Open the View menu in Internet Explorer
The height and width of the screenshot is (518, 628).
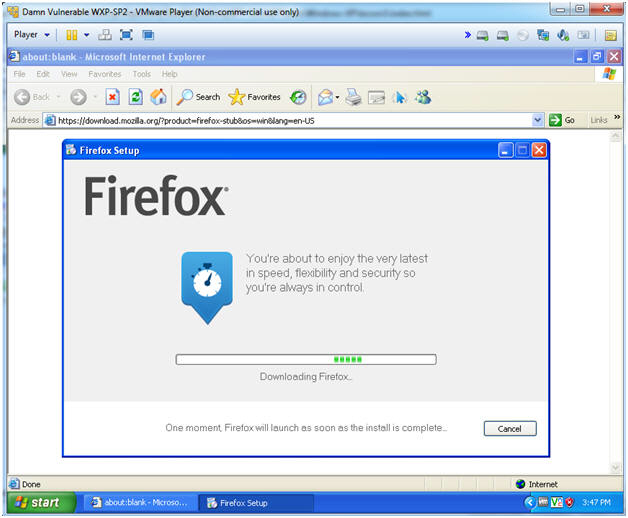tap(69, 74)
